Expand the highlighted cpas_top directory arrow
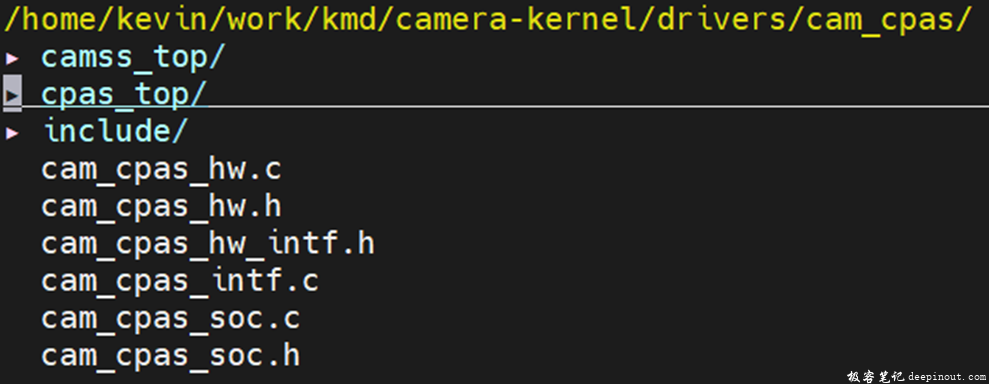The height and width of the screenshot is (384, 989). coord(13,95)
